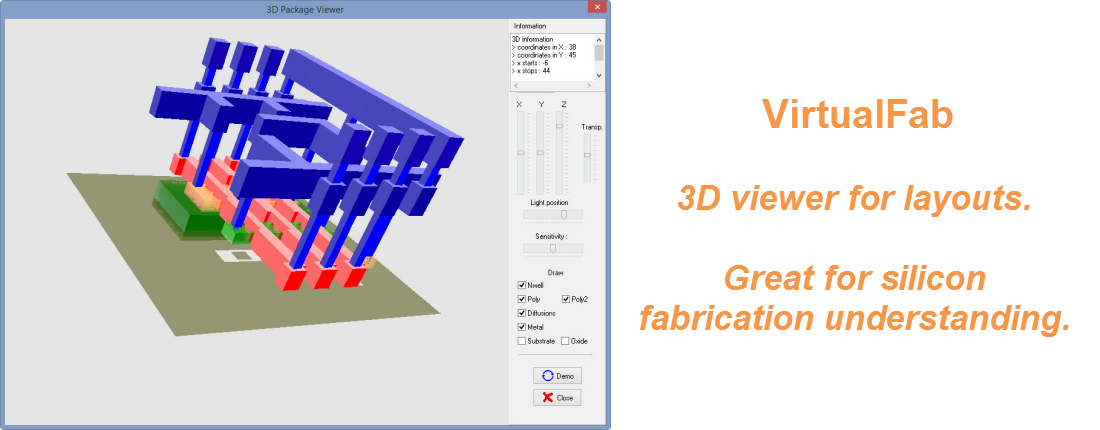1100x430 pixels.
Task: Toggle the Poly checkbox
Action: (x=522, y=300)
